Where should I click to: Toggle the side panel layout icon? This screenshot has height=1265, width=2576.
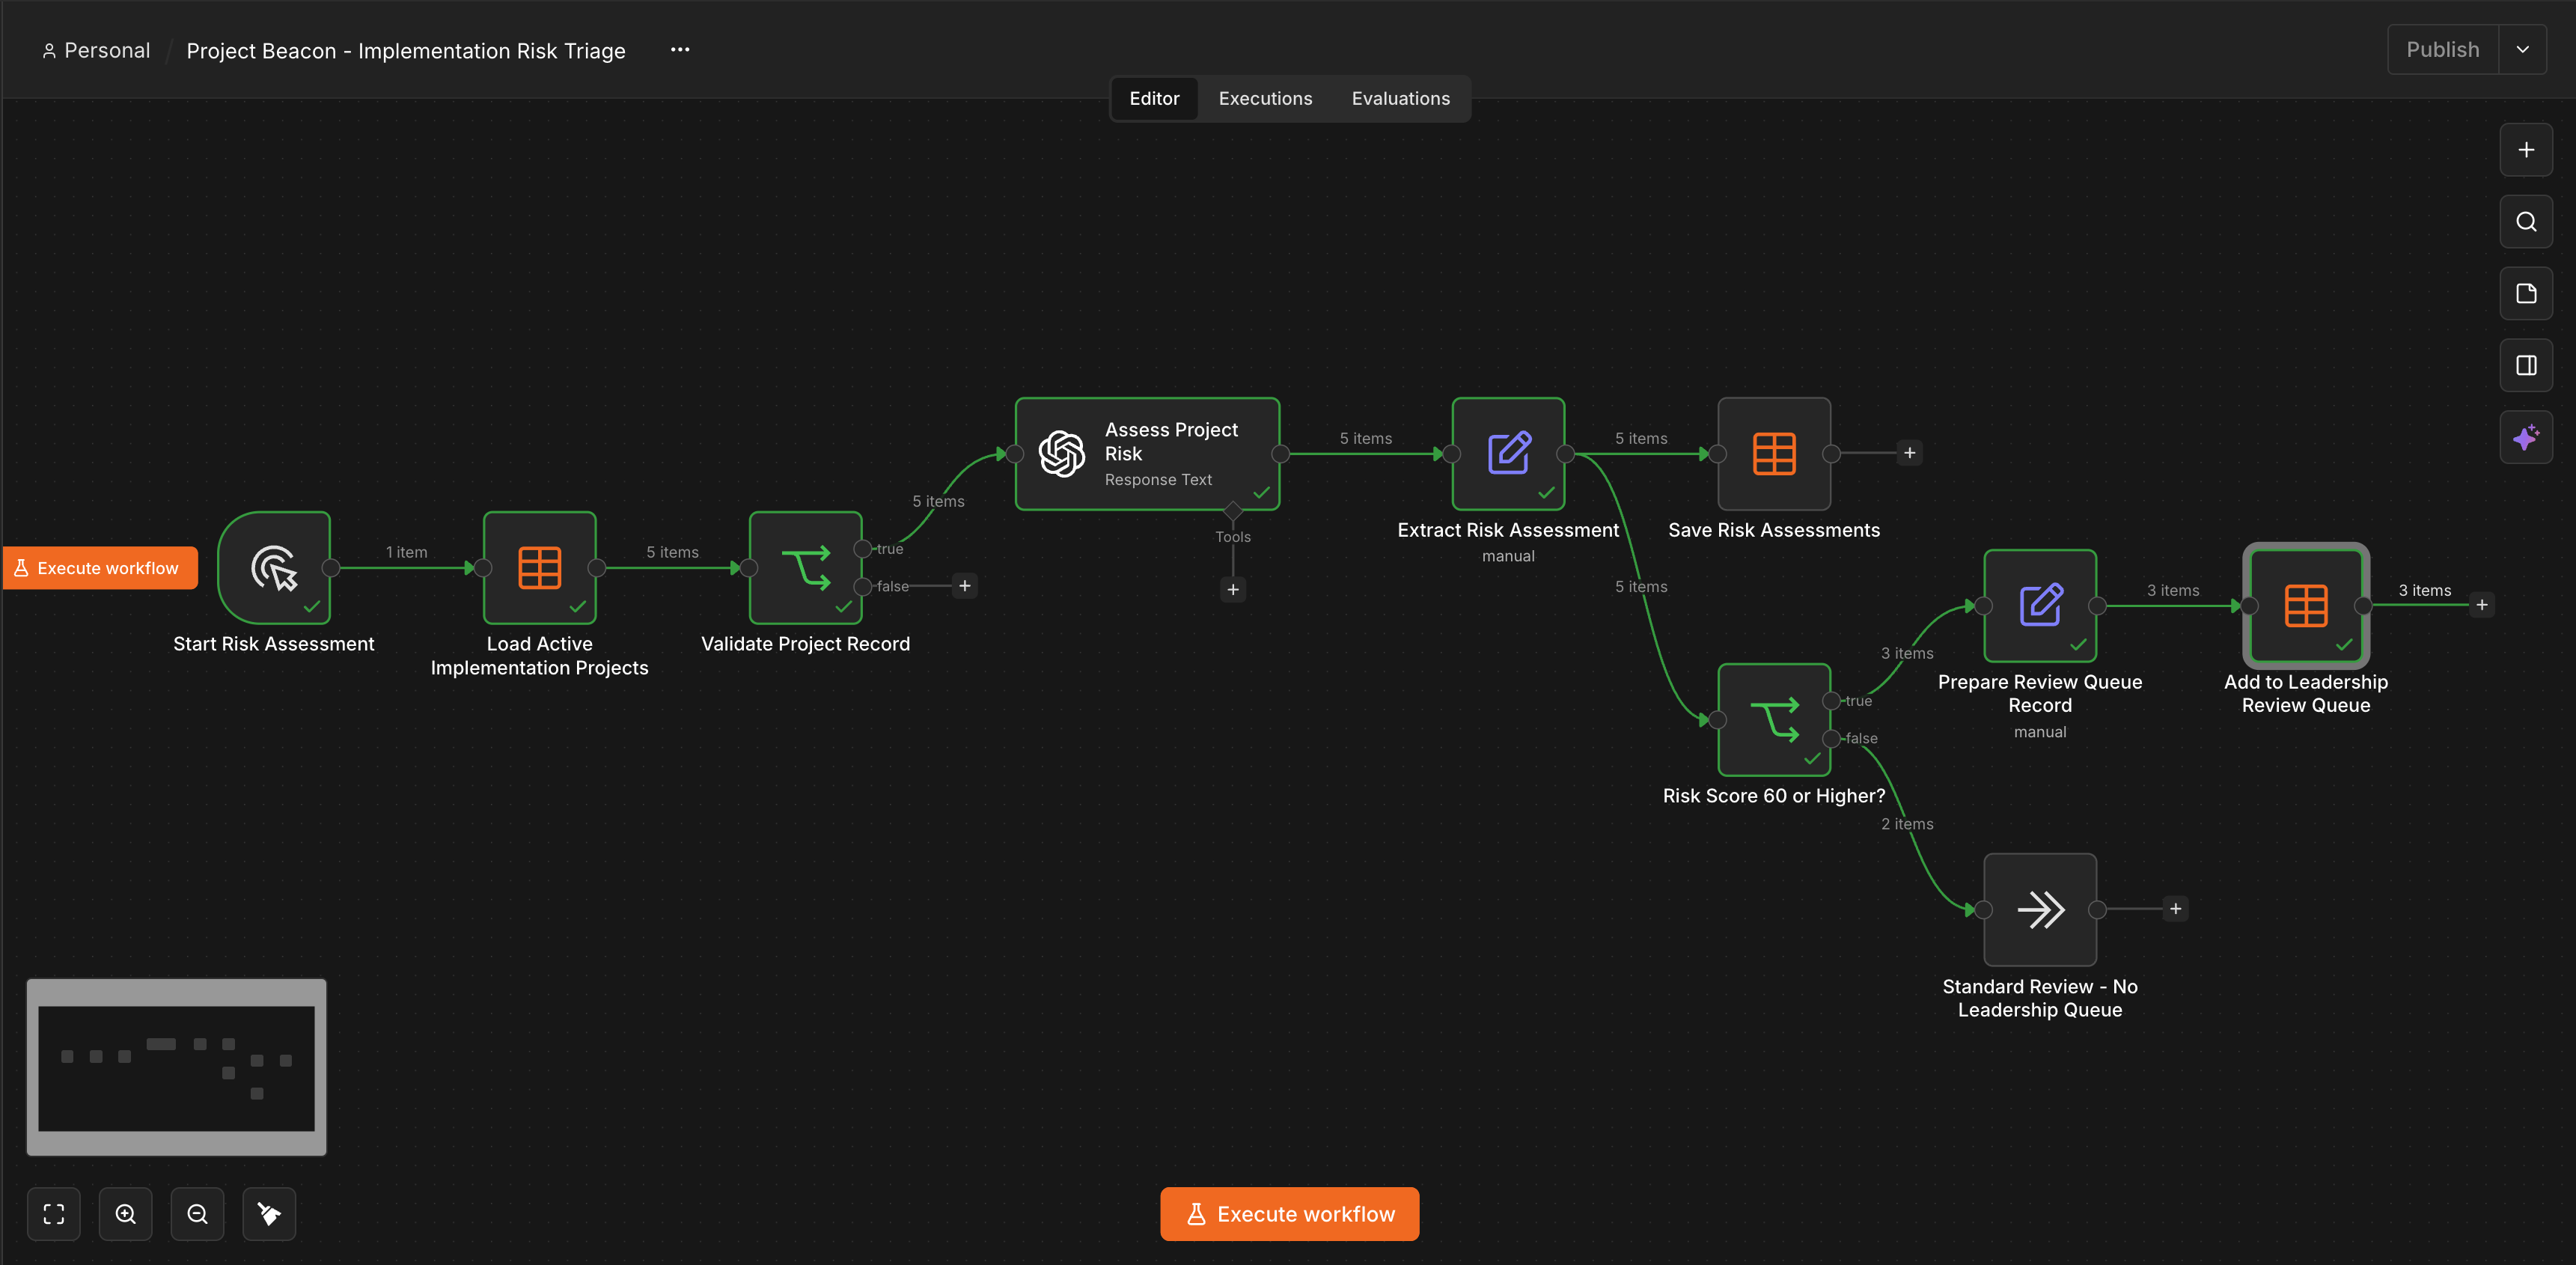coord(2526,366)
